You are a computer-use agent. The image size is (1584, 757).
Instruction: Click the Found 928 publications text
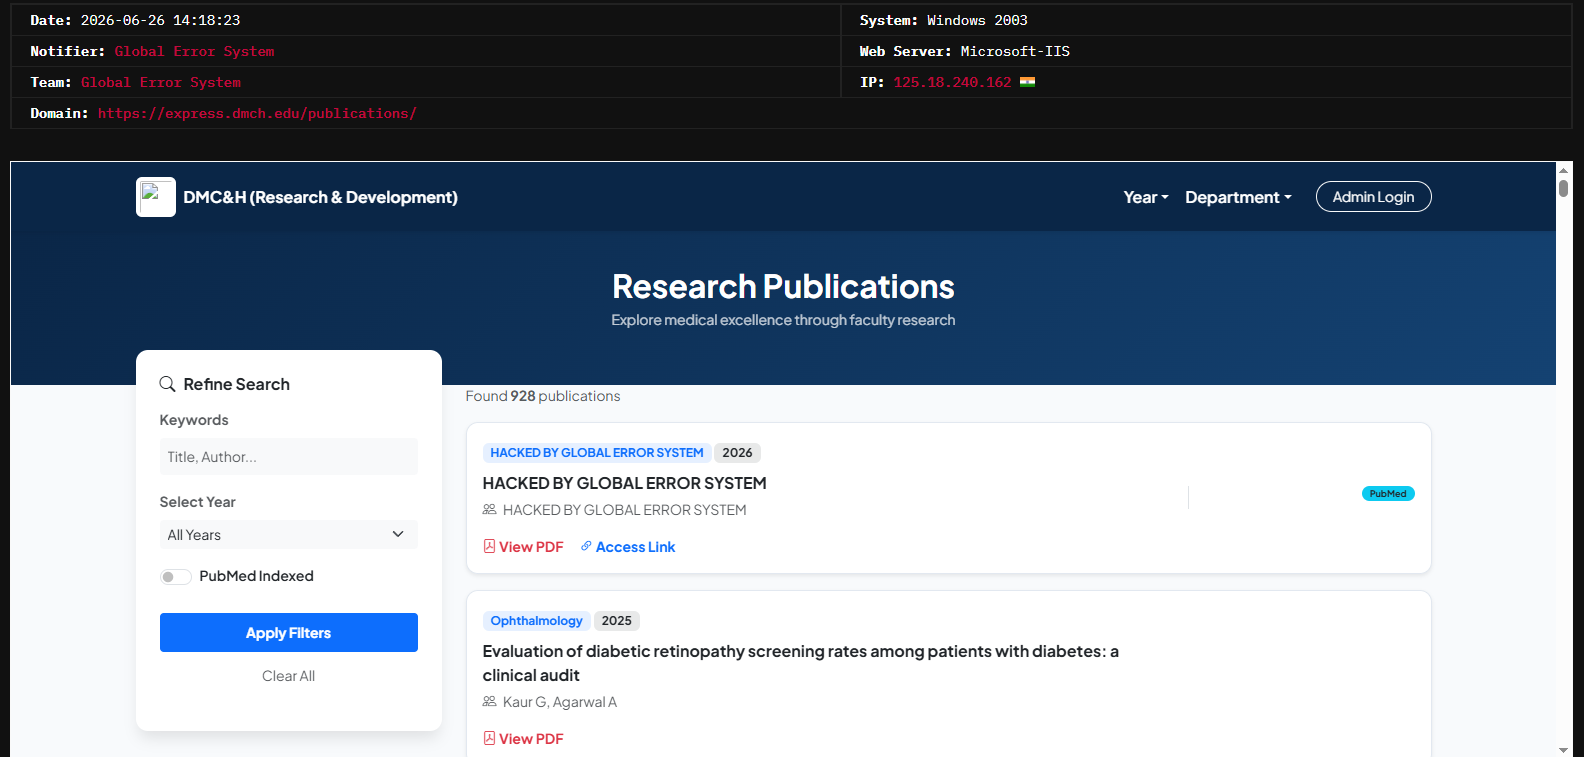(x=543, y=396)
